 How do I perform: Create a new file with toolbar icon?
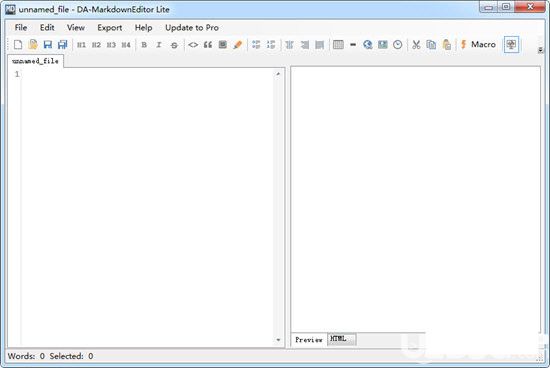point(18,45)
